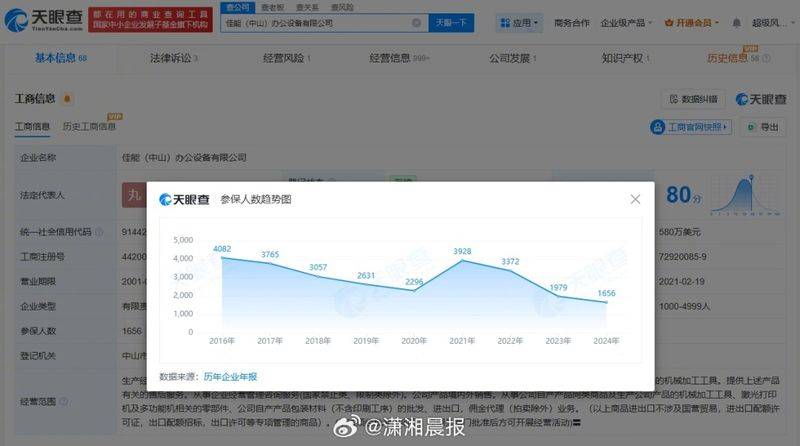Click the 72920085-9 organization code
Viewport: 800px width, 446px height.
click(x=682, y=257)
